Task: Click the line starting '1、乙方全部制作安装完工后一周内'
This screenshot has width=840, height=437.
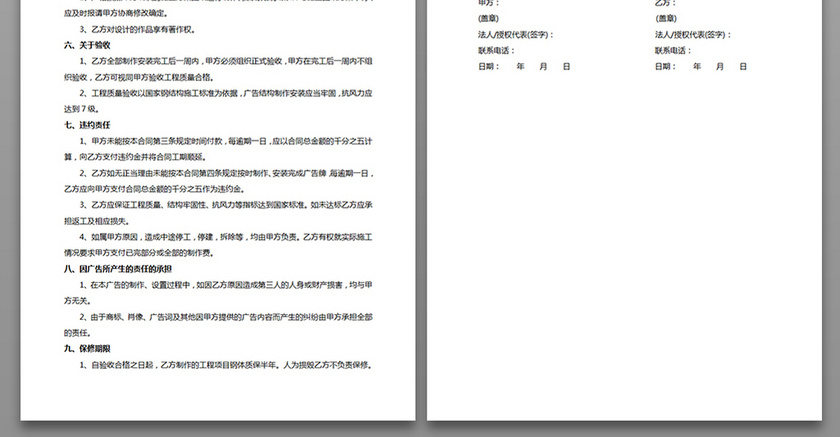Action: coord(226,62)
